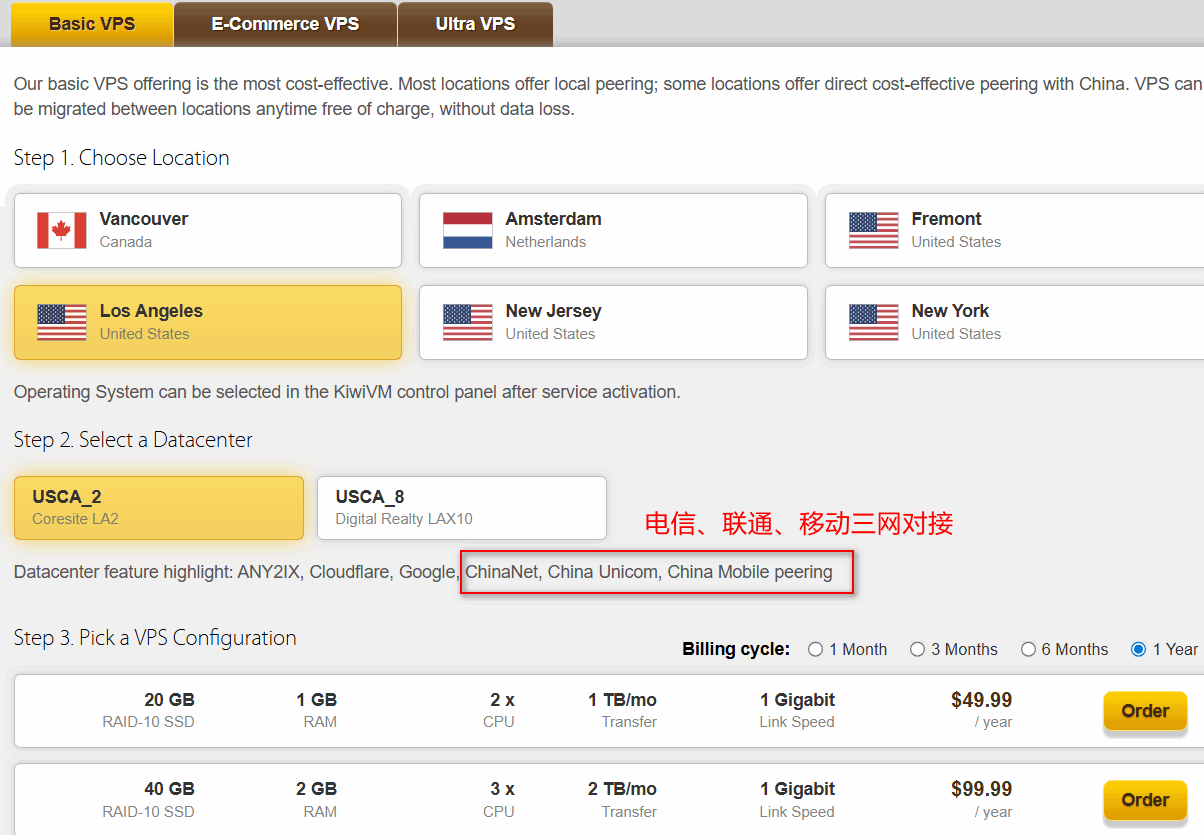
Task: Choose the Vancouver location name
Action: point(144,219)
